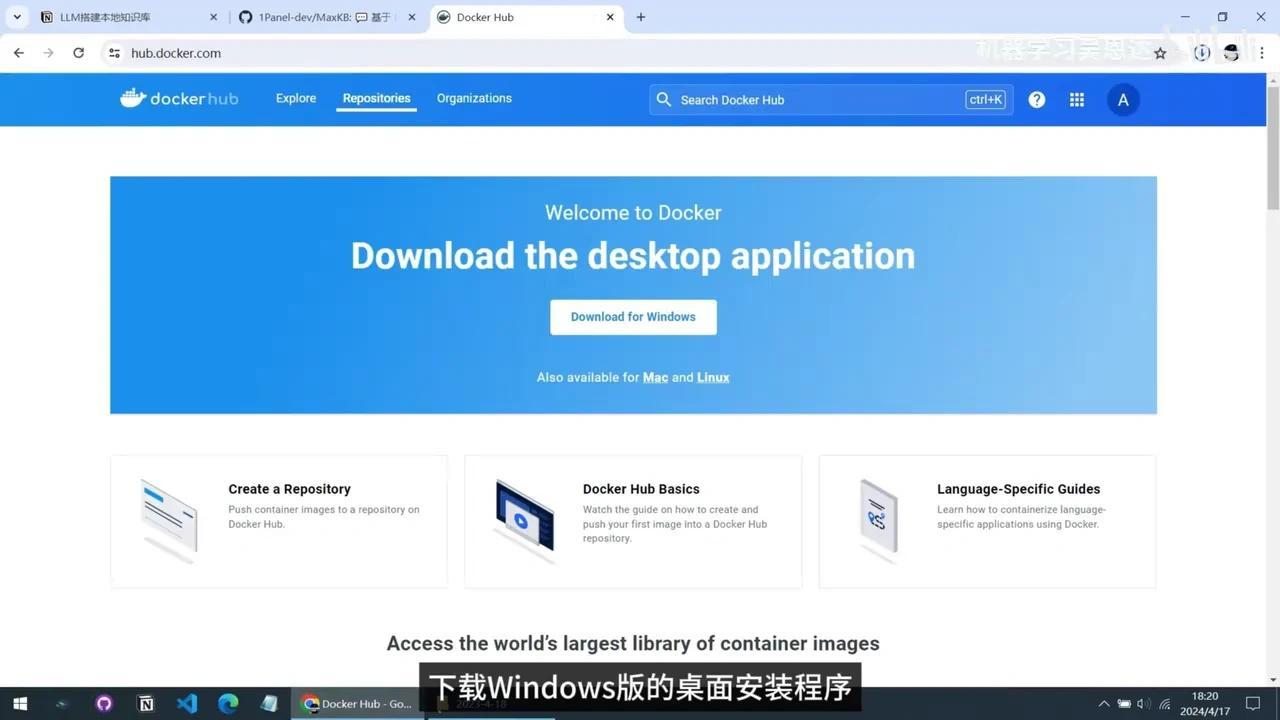Open the tab search dropdown arrow

pyautogui.click(x=17, y=17)
